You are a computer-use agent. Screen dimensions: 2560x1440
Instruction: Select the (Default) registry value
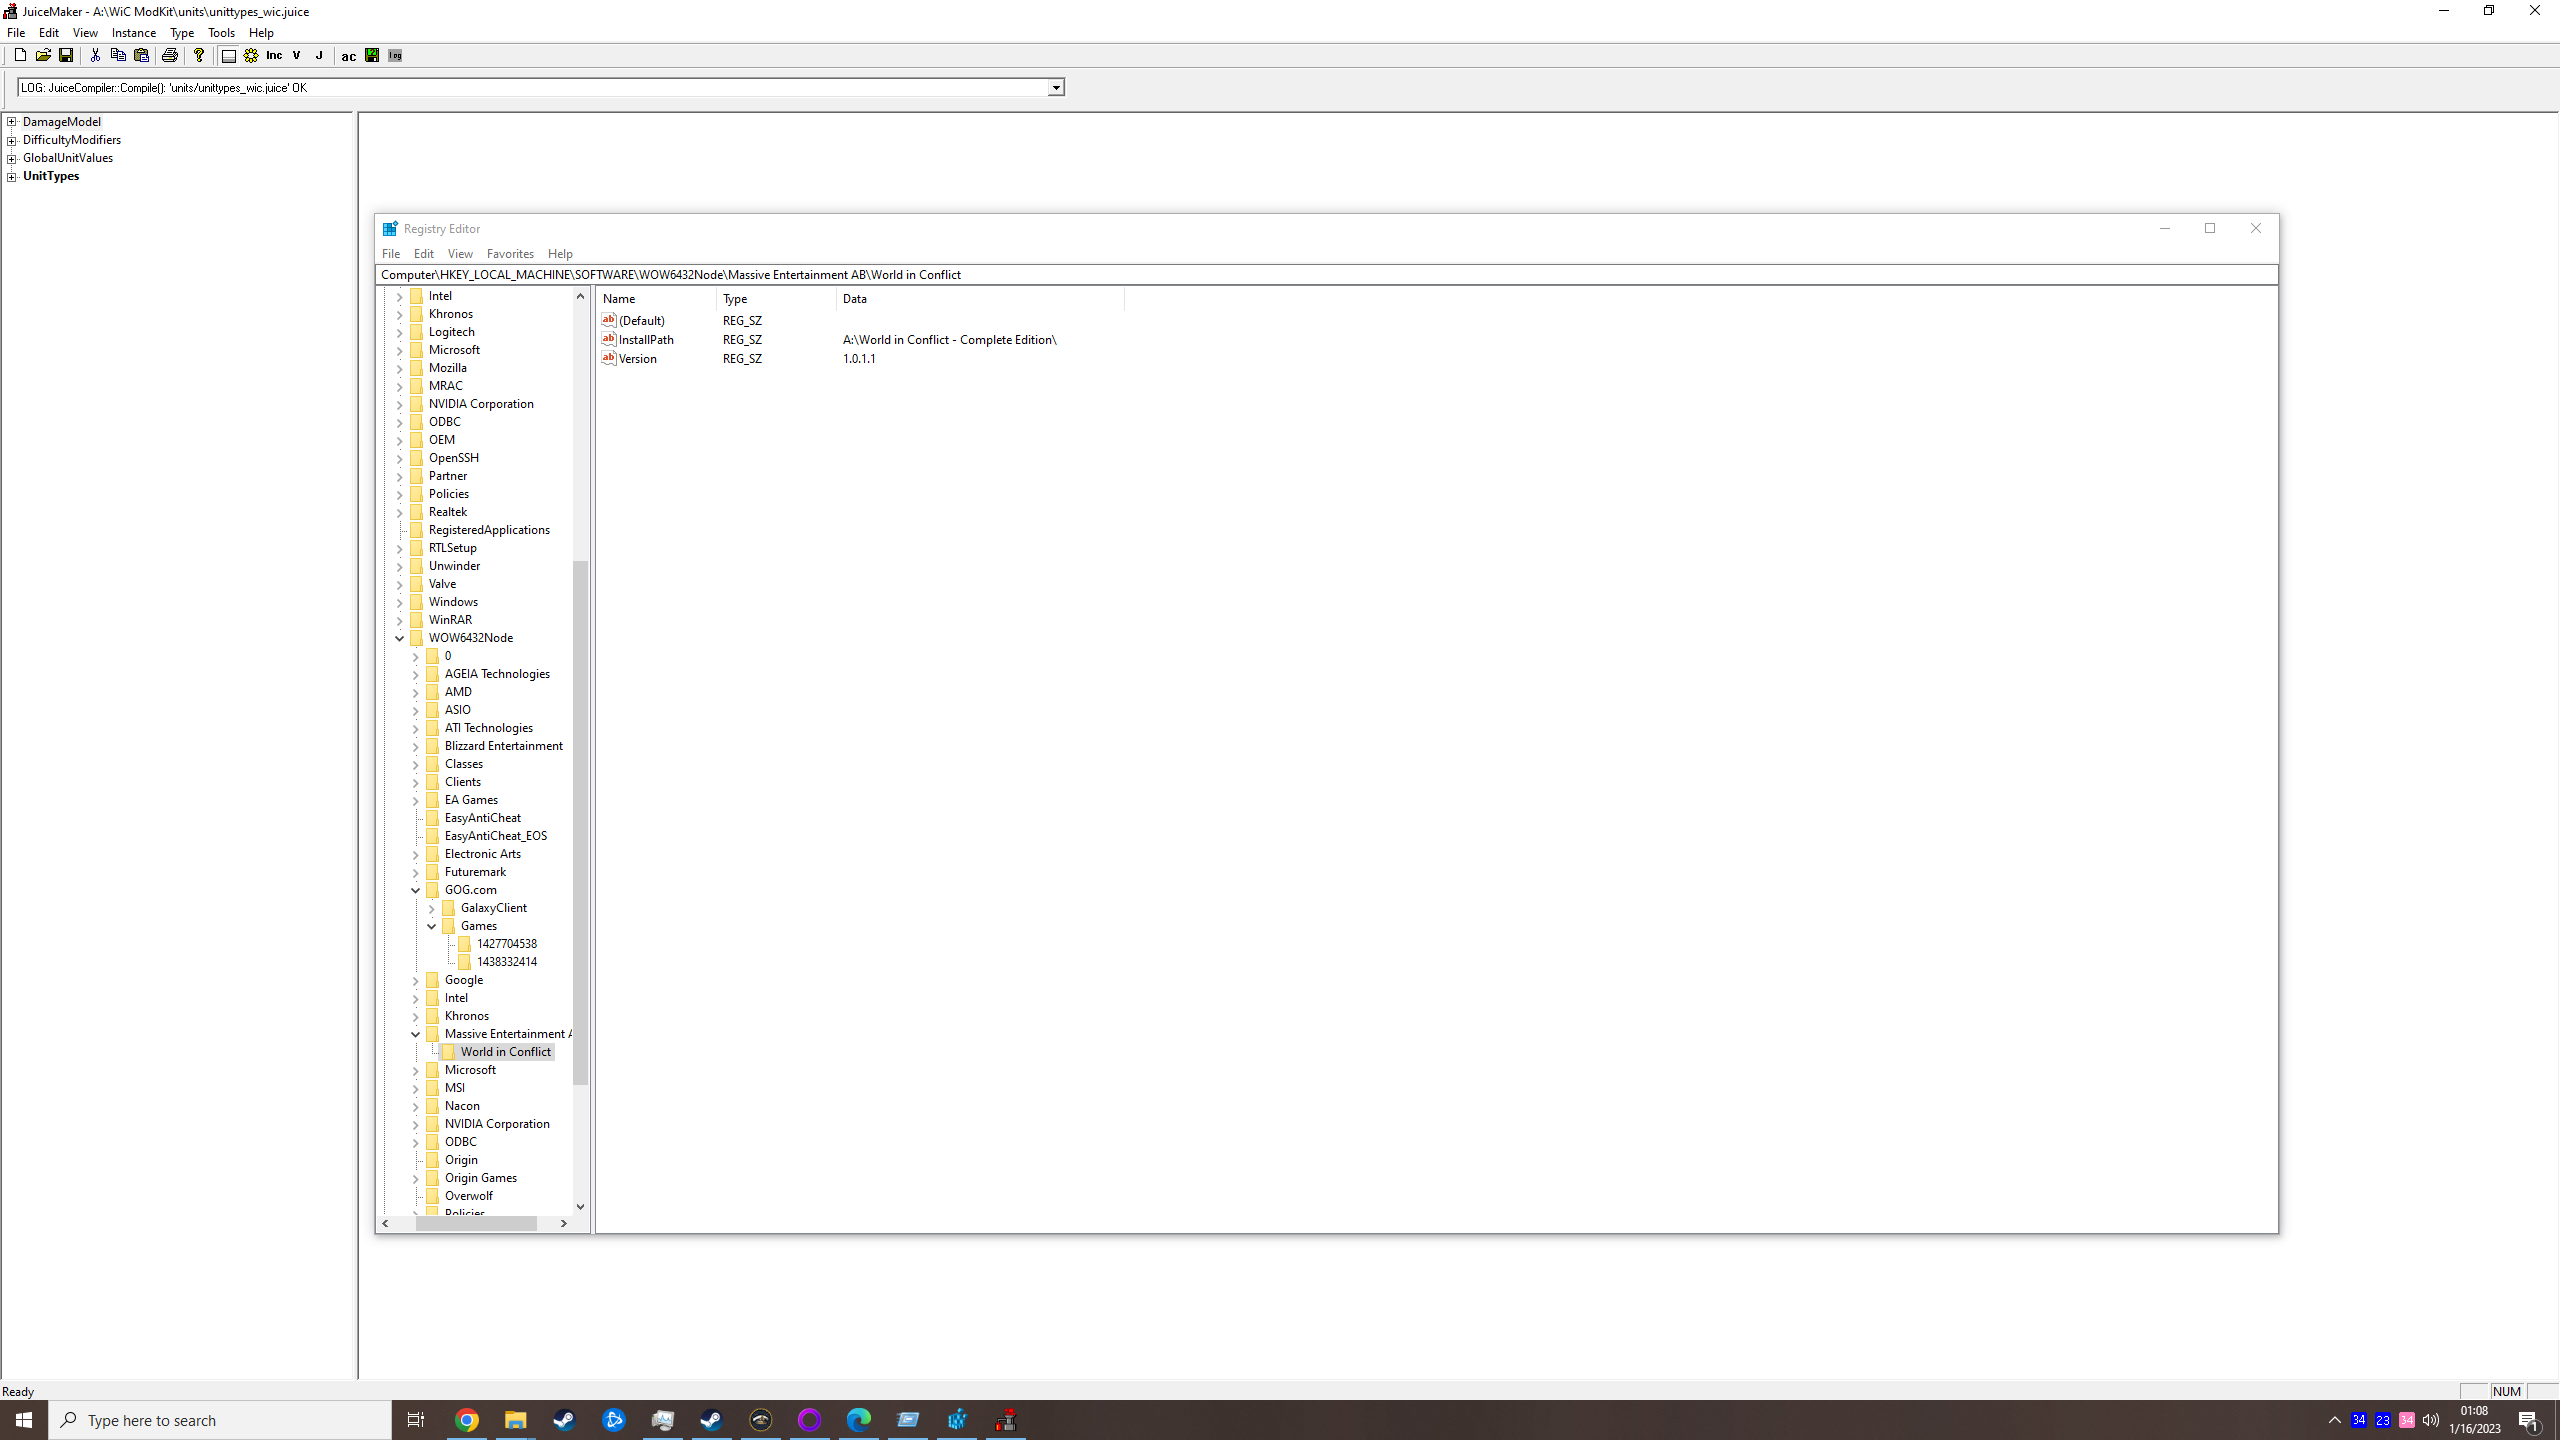click(x=642, y=321)
